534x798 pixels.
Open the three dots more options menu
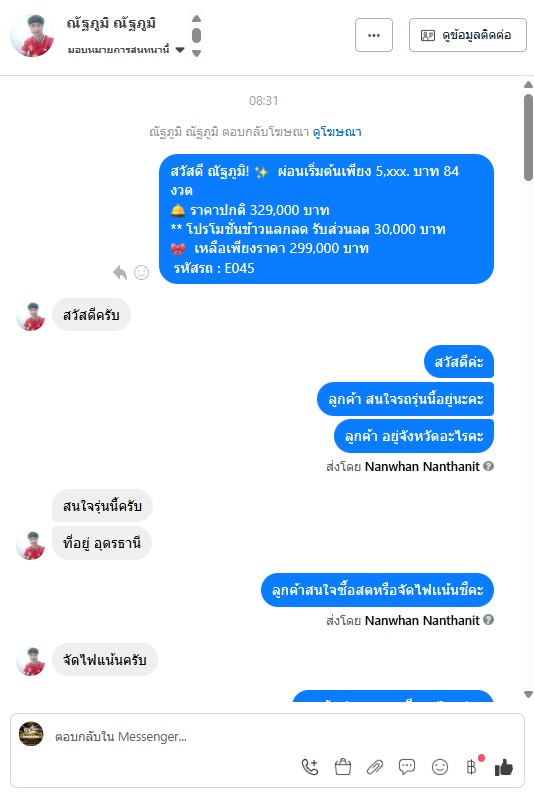[x=374, y=35]
